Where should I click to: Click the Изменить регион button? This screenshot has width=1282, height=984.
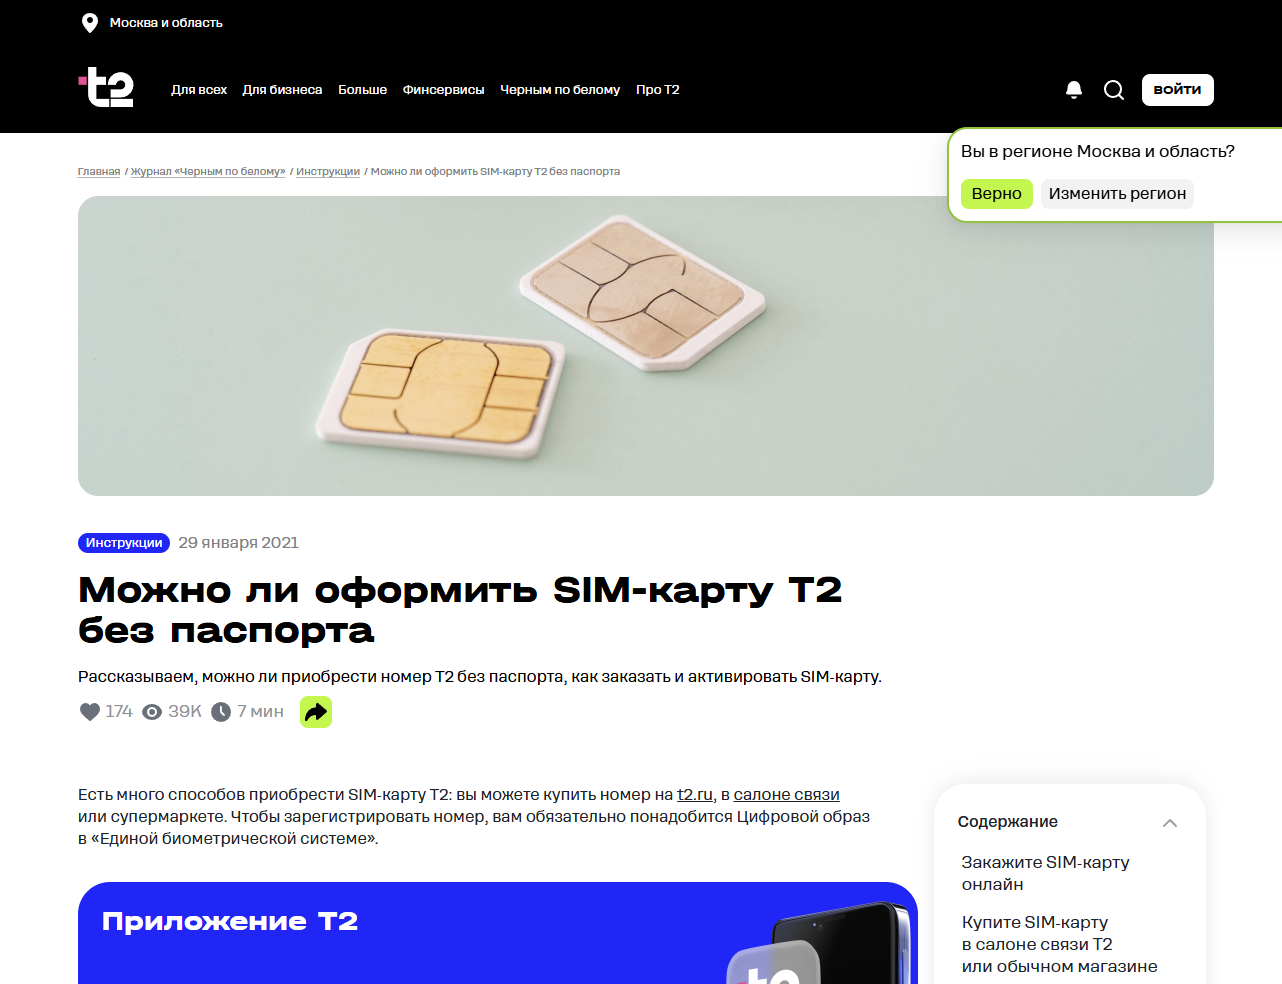click(x=1117, y=194)
